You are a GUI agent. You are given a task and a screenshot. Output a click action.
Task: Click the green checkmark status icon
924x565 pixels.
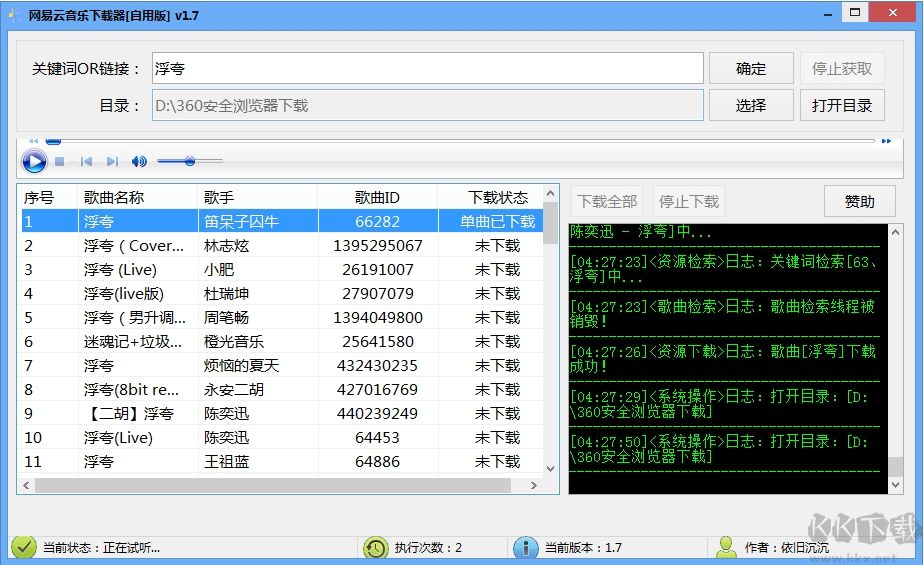(x=23, y=547)
